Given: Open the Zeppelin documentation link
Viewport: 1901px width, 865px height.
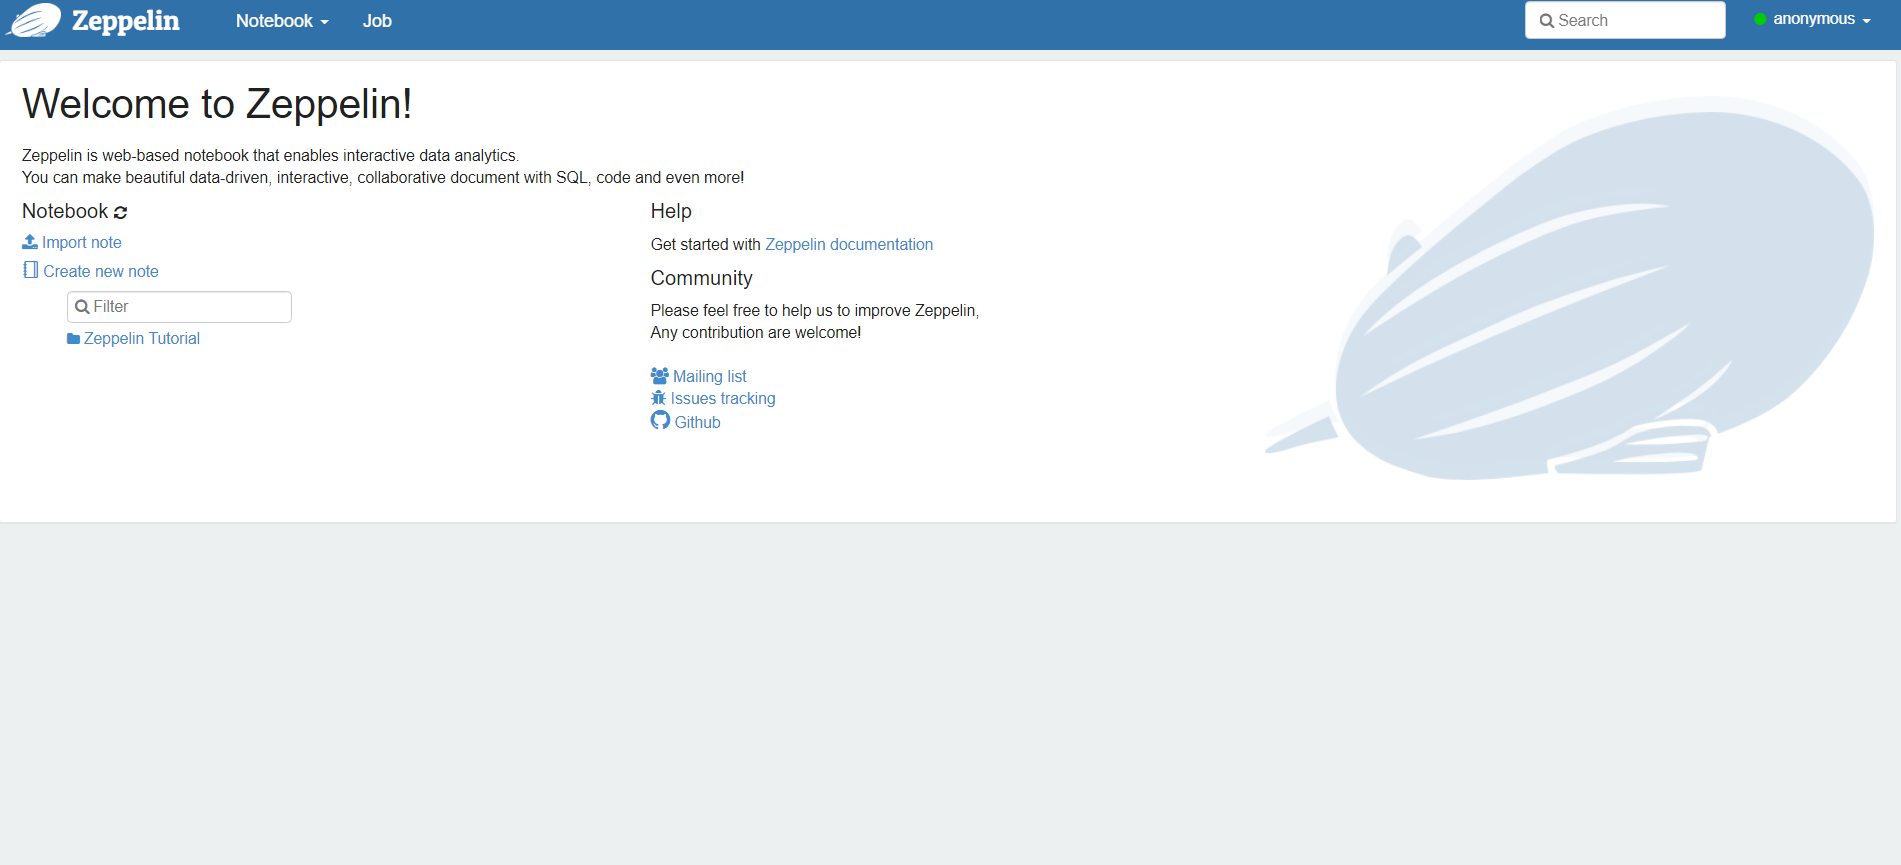Looking at the screenshot, I should tap(849, 244).
